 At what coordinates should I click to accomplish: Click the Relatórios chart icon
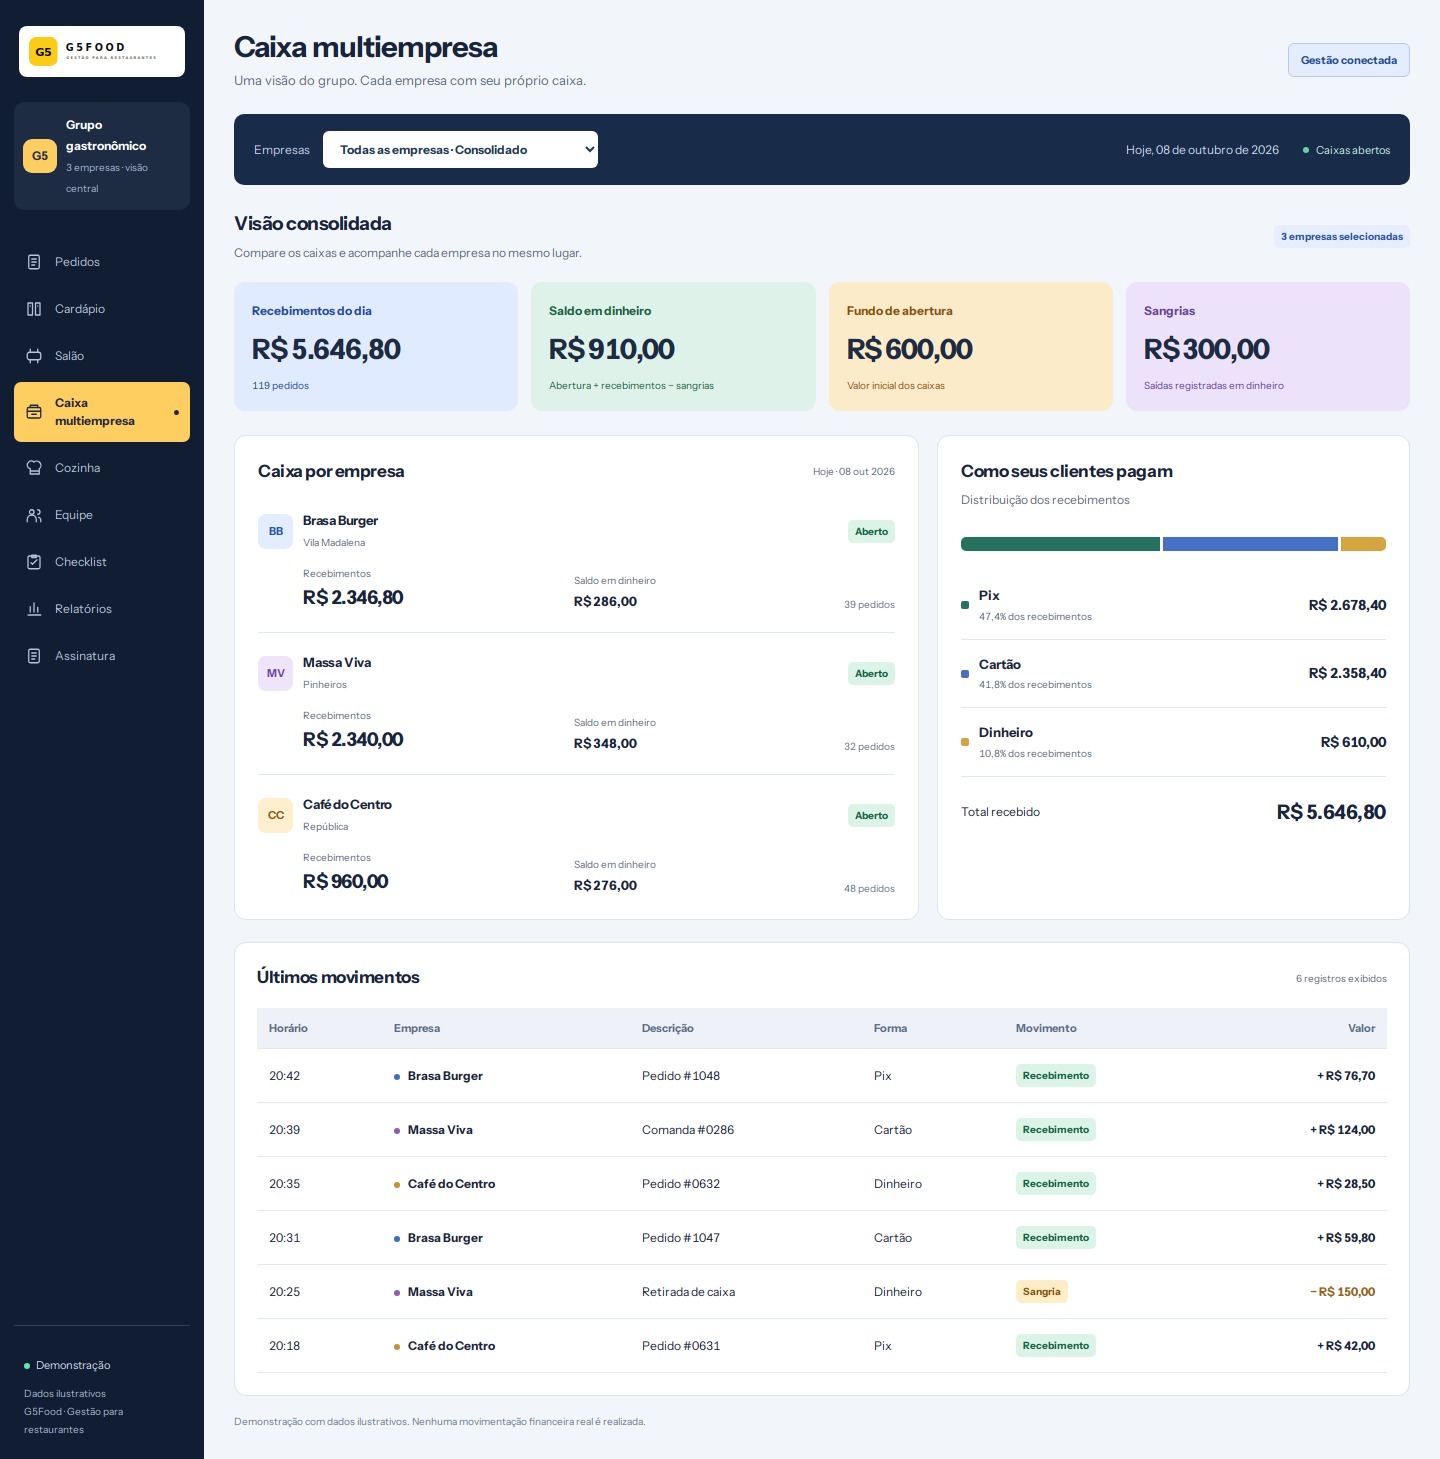tap(34, 609)
